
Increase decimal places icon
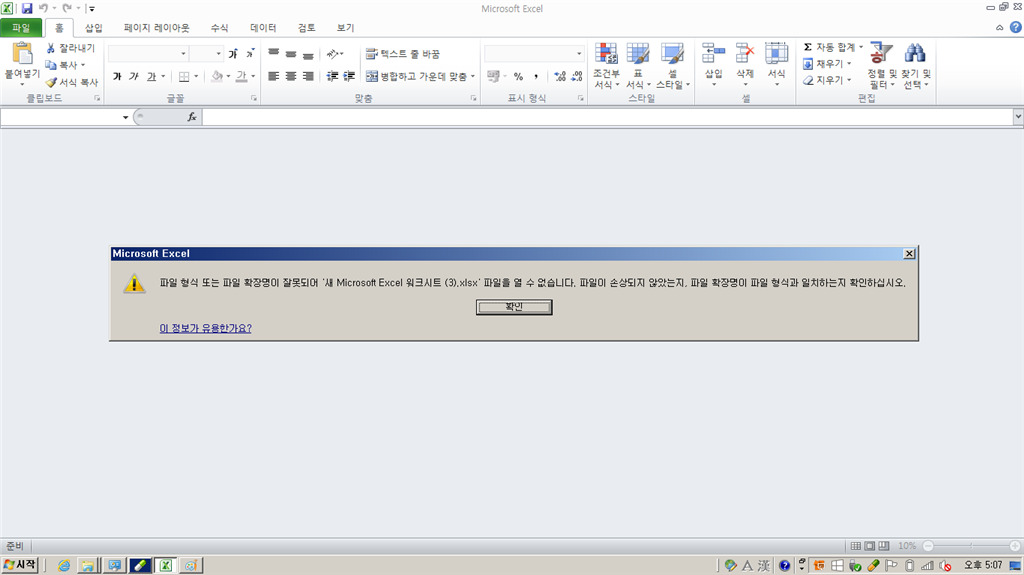[x=560, y=76]
